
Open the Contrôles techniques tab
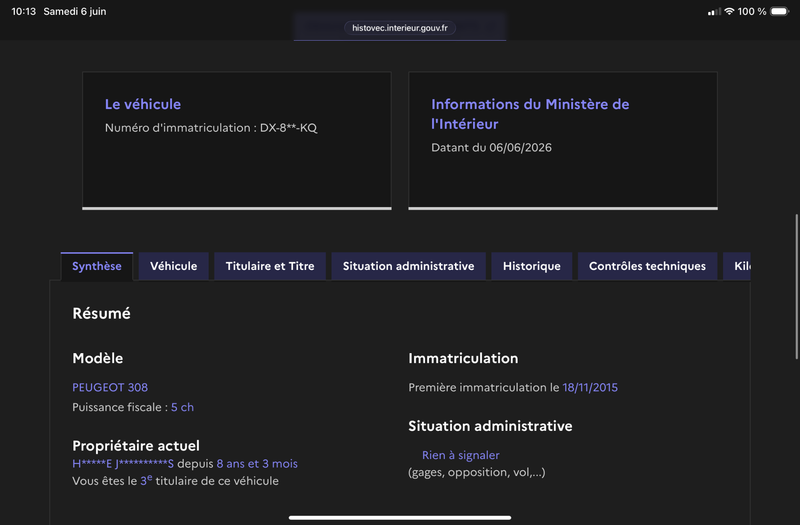click(647, 266)
